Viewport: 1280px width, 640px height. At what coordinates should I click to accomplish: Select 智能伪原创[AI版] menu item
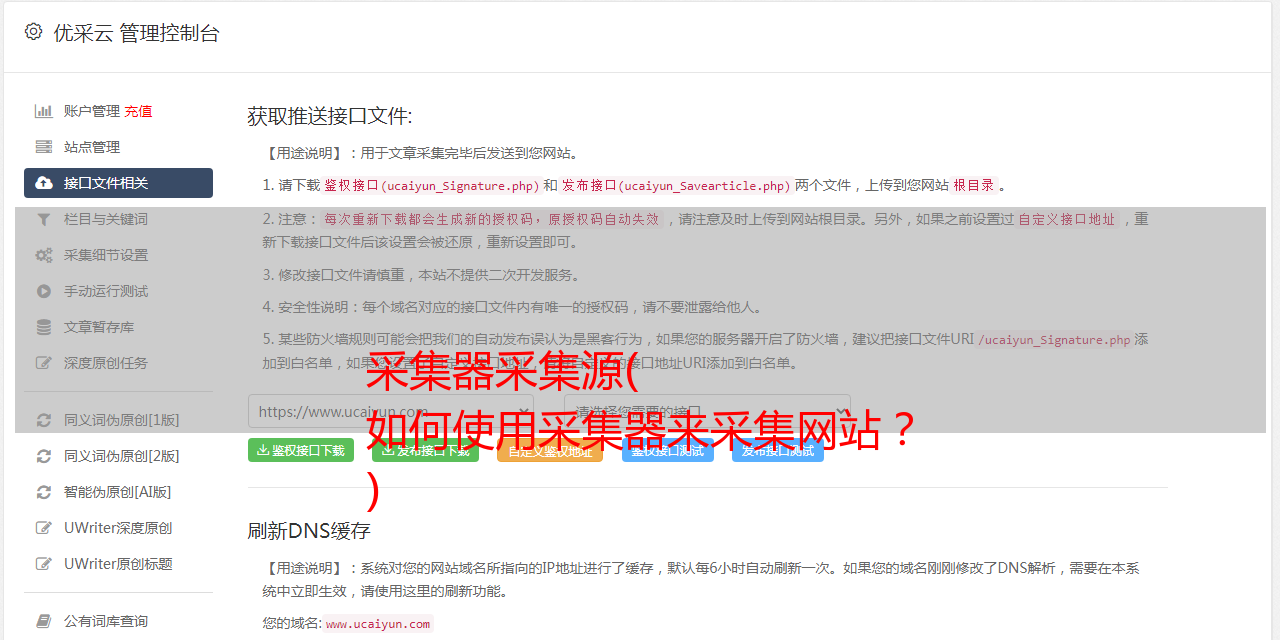(118, 492)
